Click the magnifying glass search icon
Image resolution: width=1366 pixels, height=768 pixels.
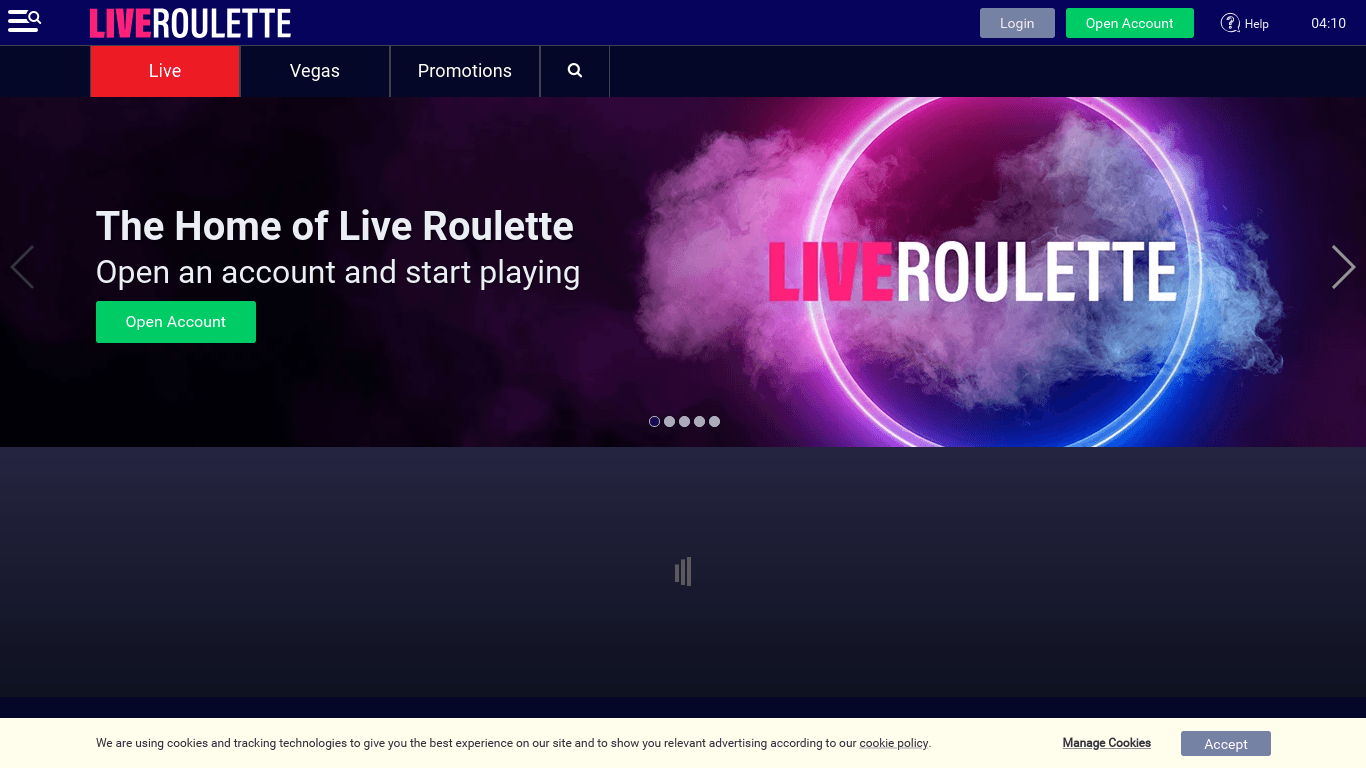pos(575,71)
